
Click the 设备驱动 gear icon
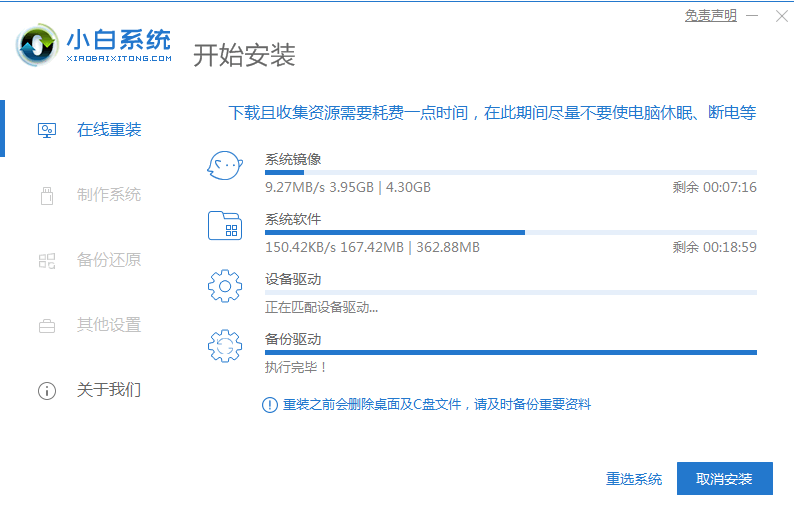coord(225,286)
